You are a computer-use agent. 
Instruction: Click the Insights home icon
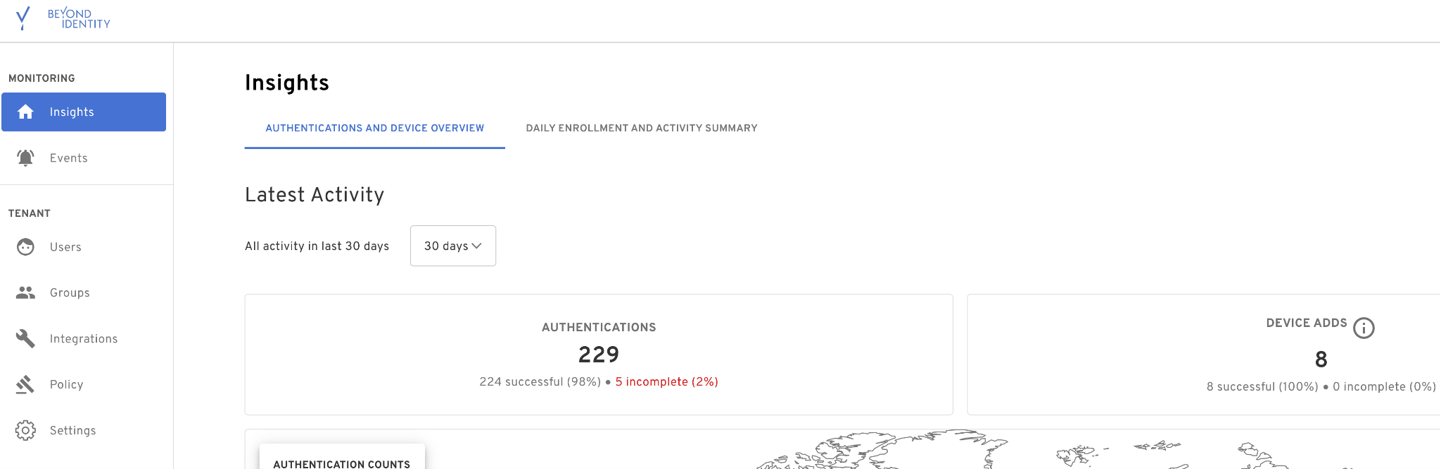[x=26, y=112]
